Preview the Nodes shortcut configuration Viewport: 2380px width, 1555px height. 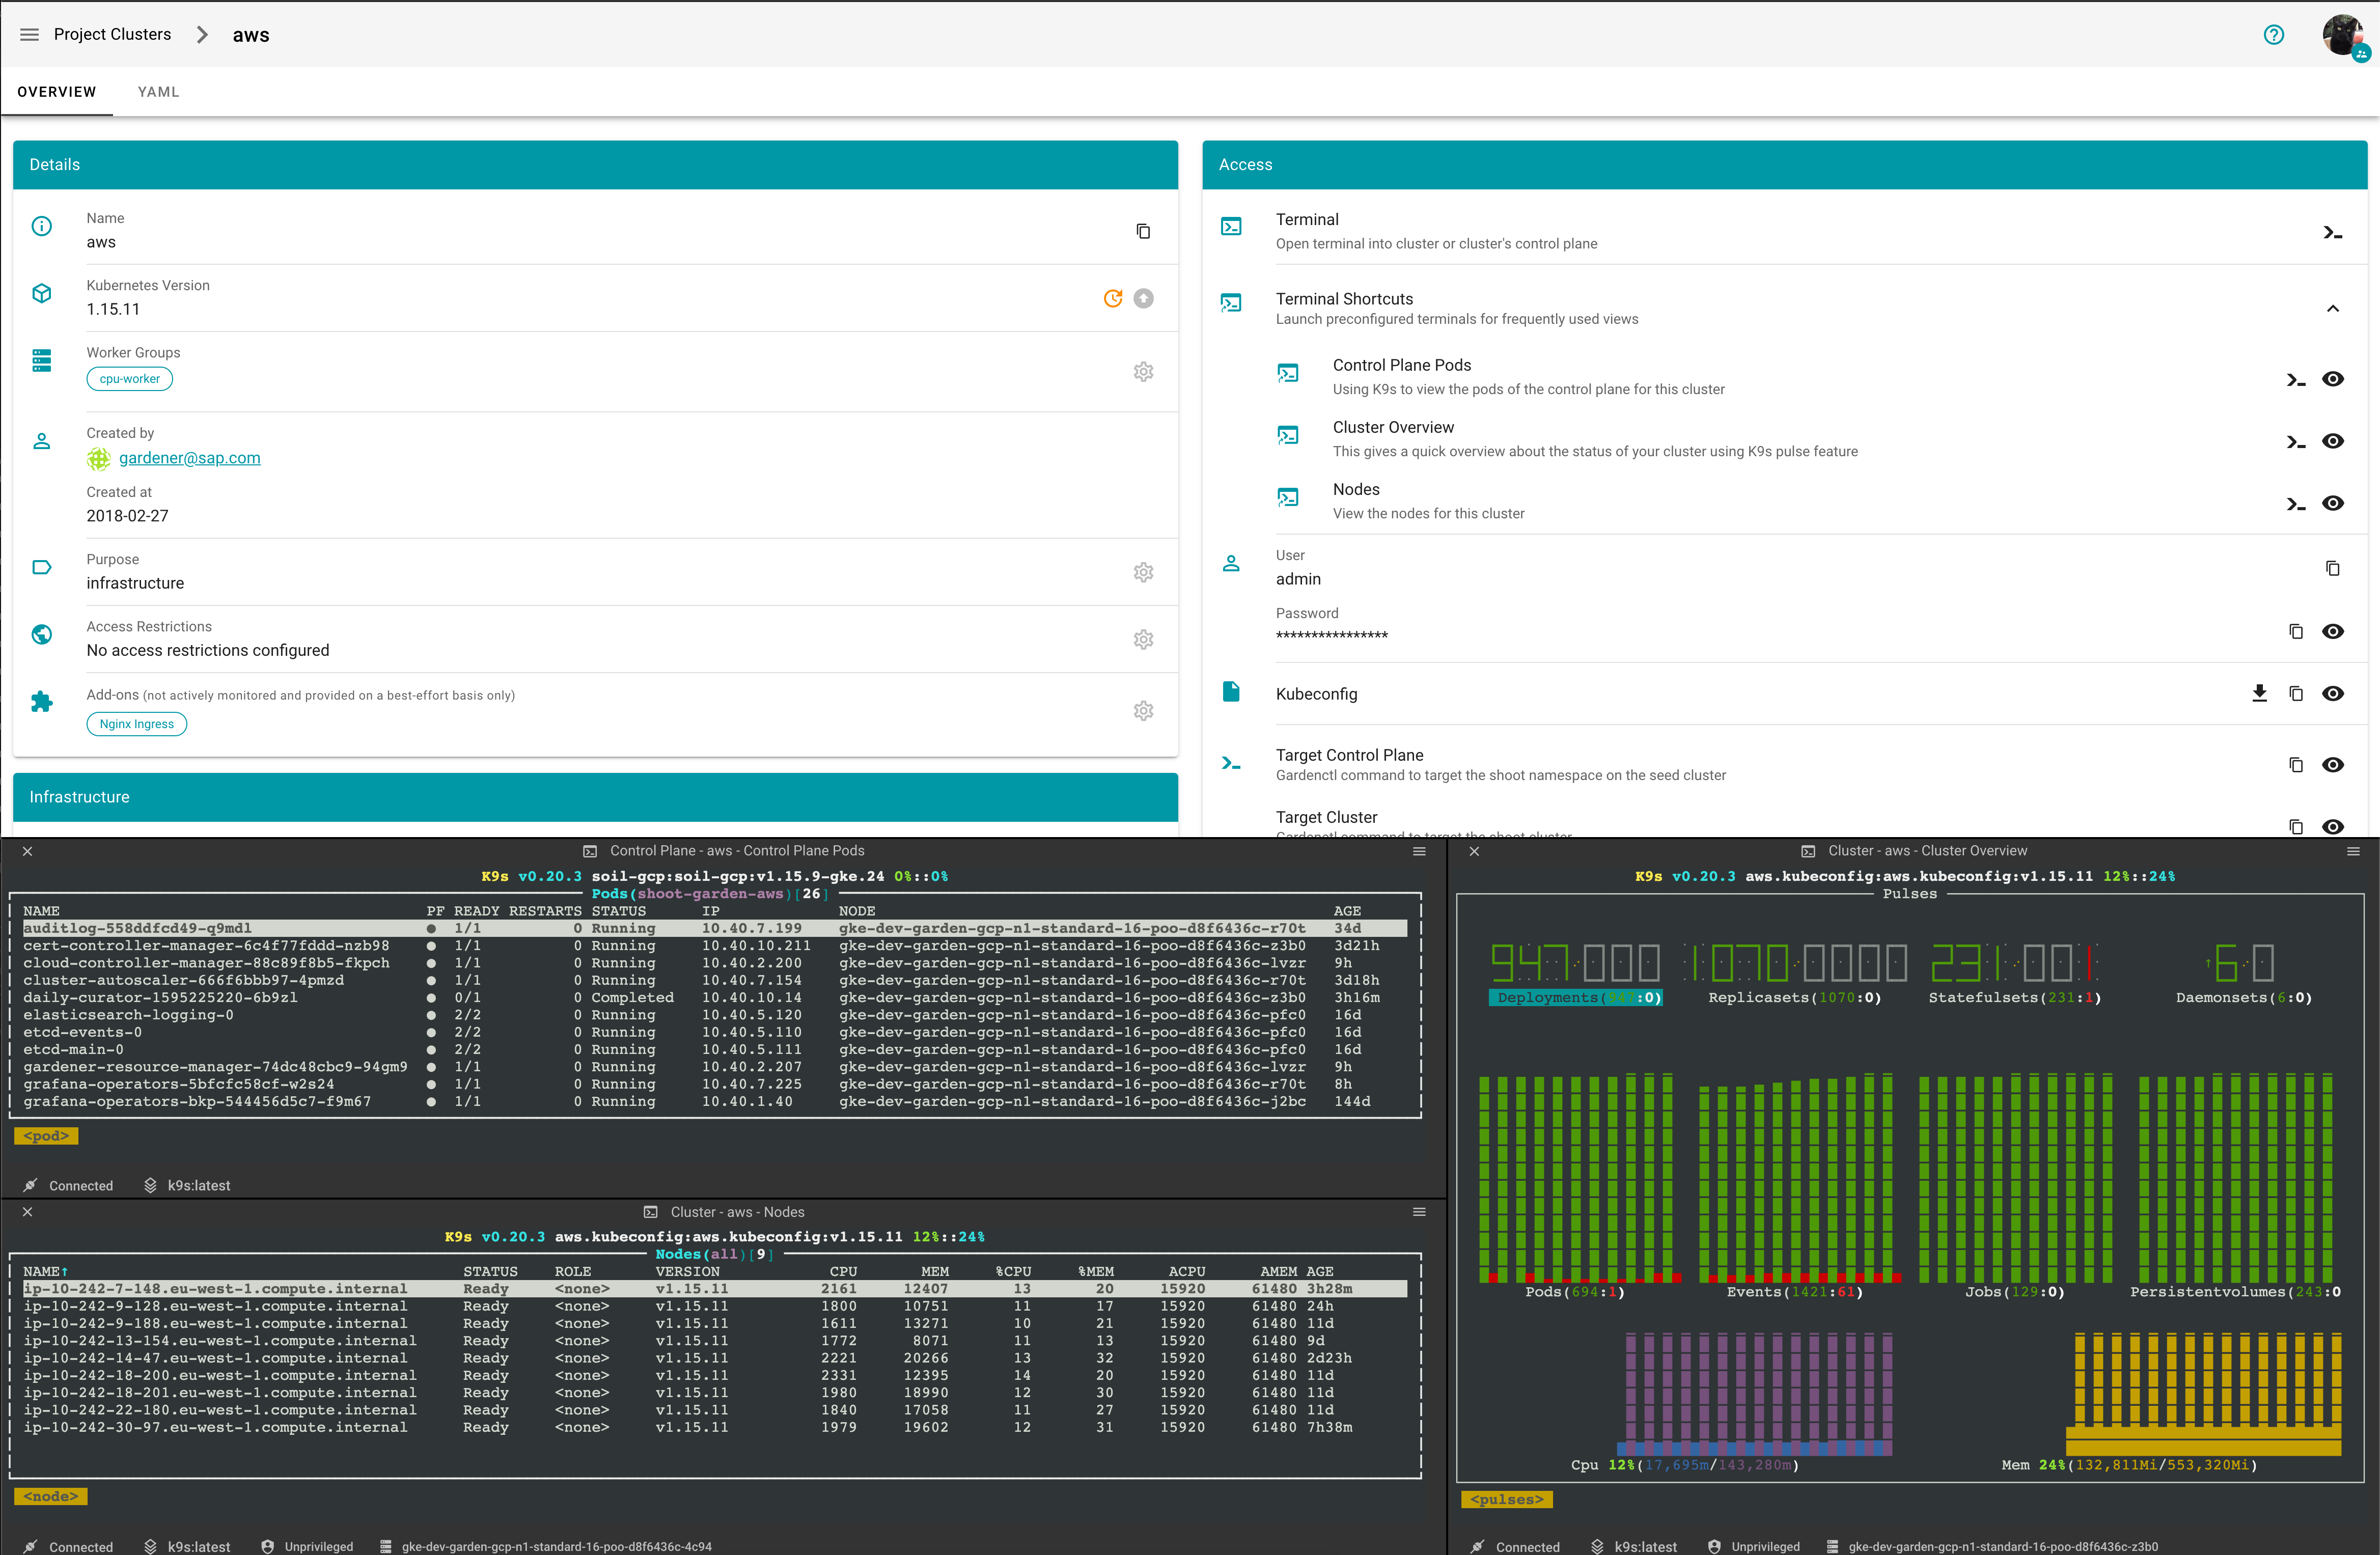tap(2332, 503)
